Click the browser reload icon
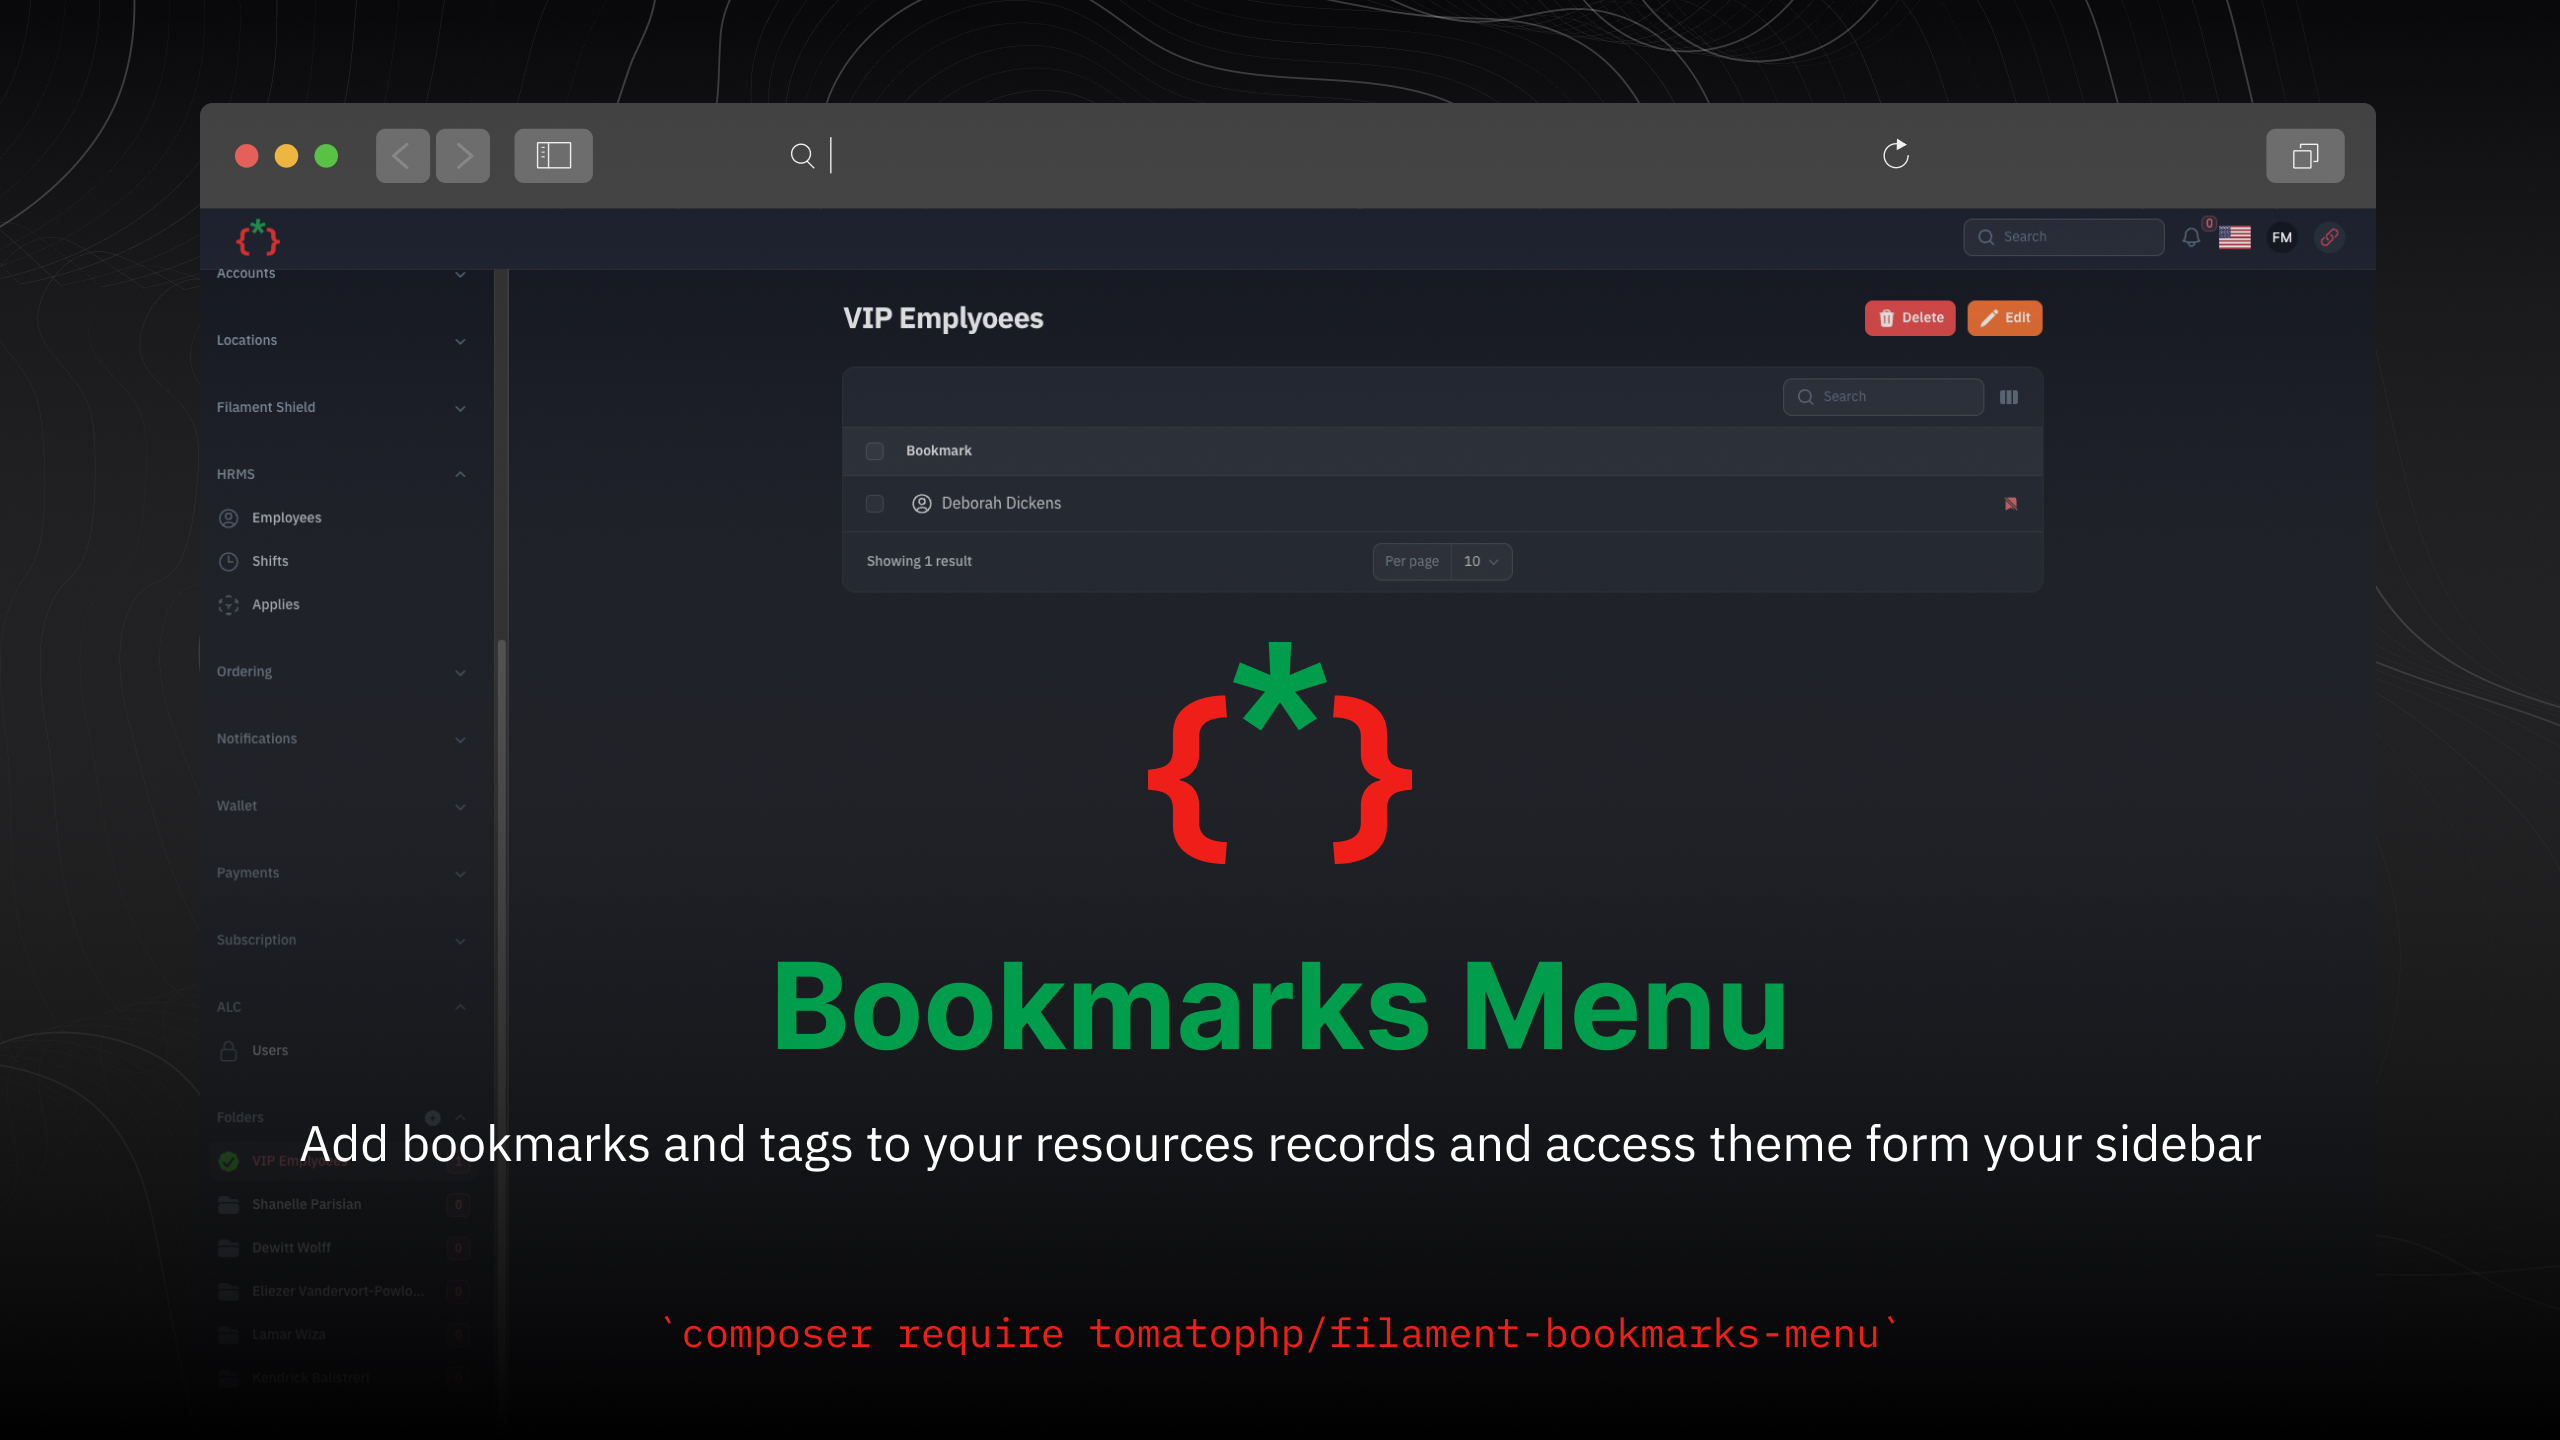The width and height of the screenshot is (2560, 1440). [1895, 155]
